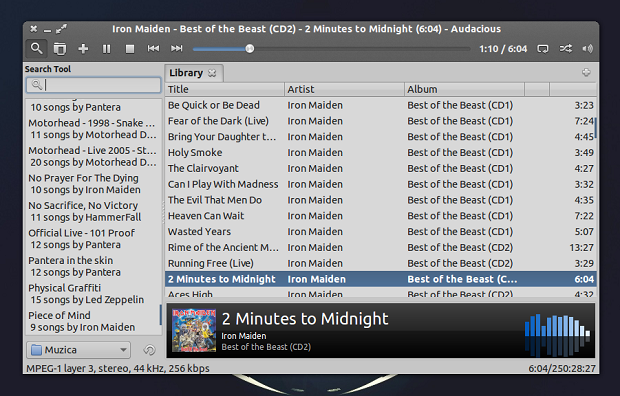Click the playback seek slider
Viewport: 620px width, 396px height.
coord(331,49)
